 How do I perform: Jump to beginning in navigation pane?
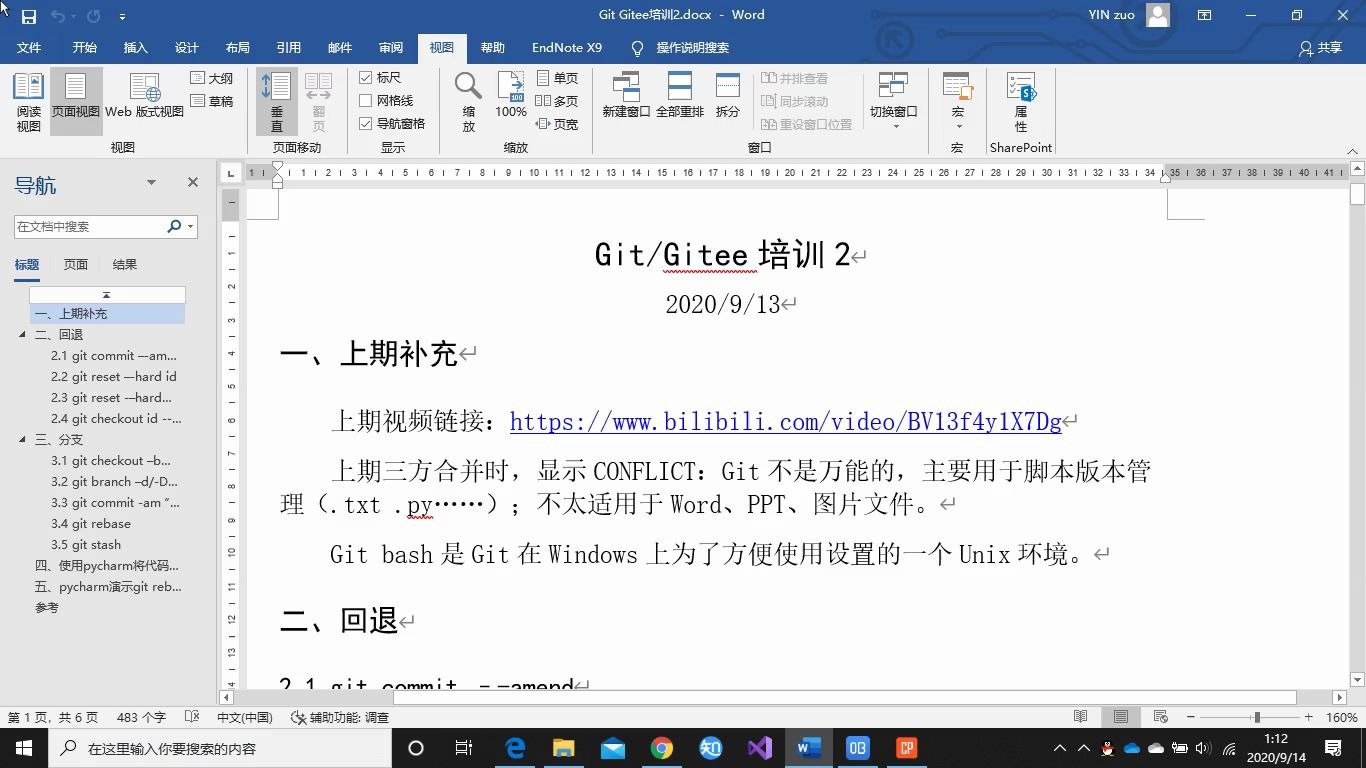pos(107,295)
